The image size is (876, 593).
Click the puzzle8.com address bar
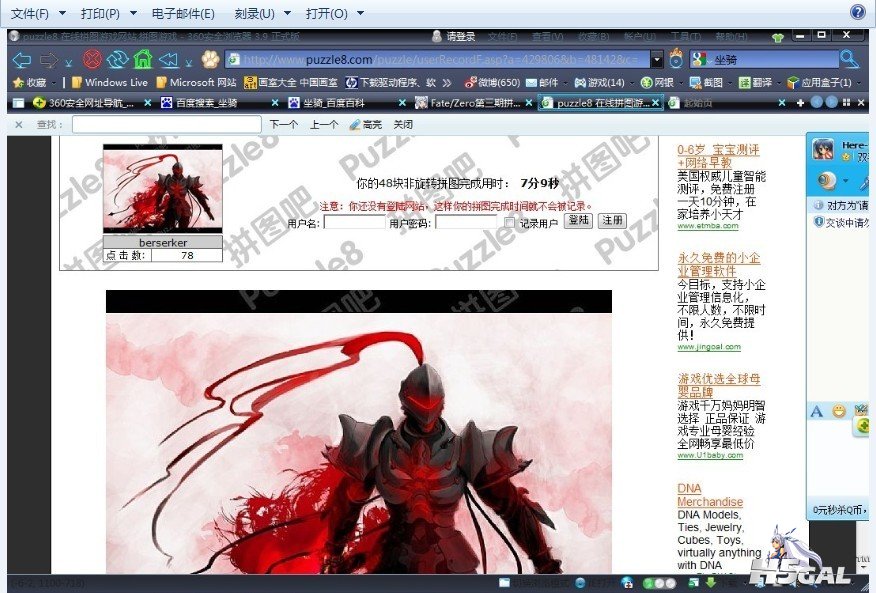439,59
